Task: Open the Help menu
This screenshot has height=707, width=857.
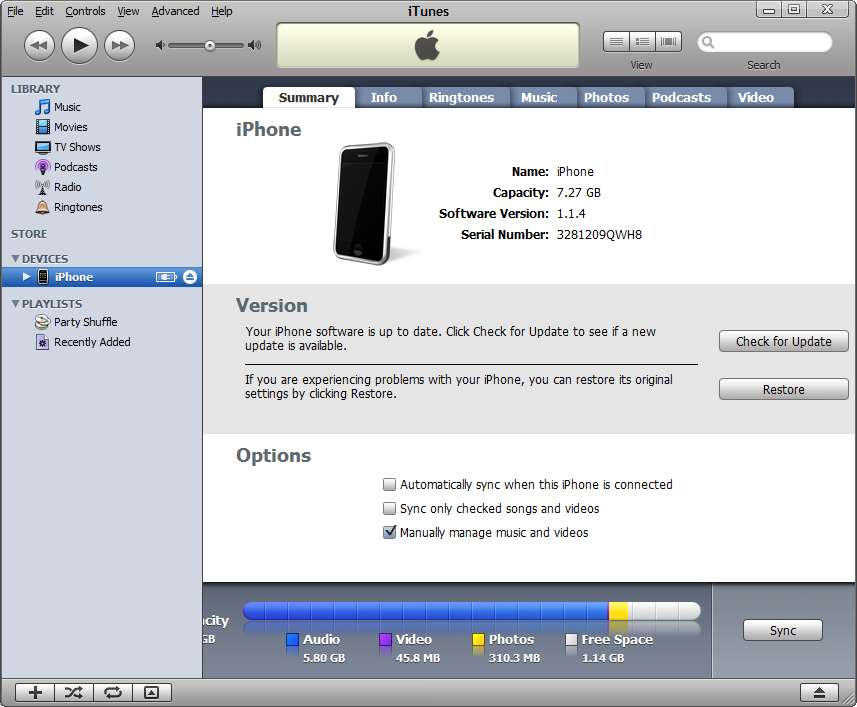Action: click(222, 11)
